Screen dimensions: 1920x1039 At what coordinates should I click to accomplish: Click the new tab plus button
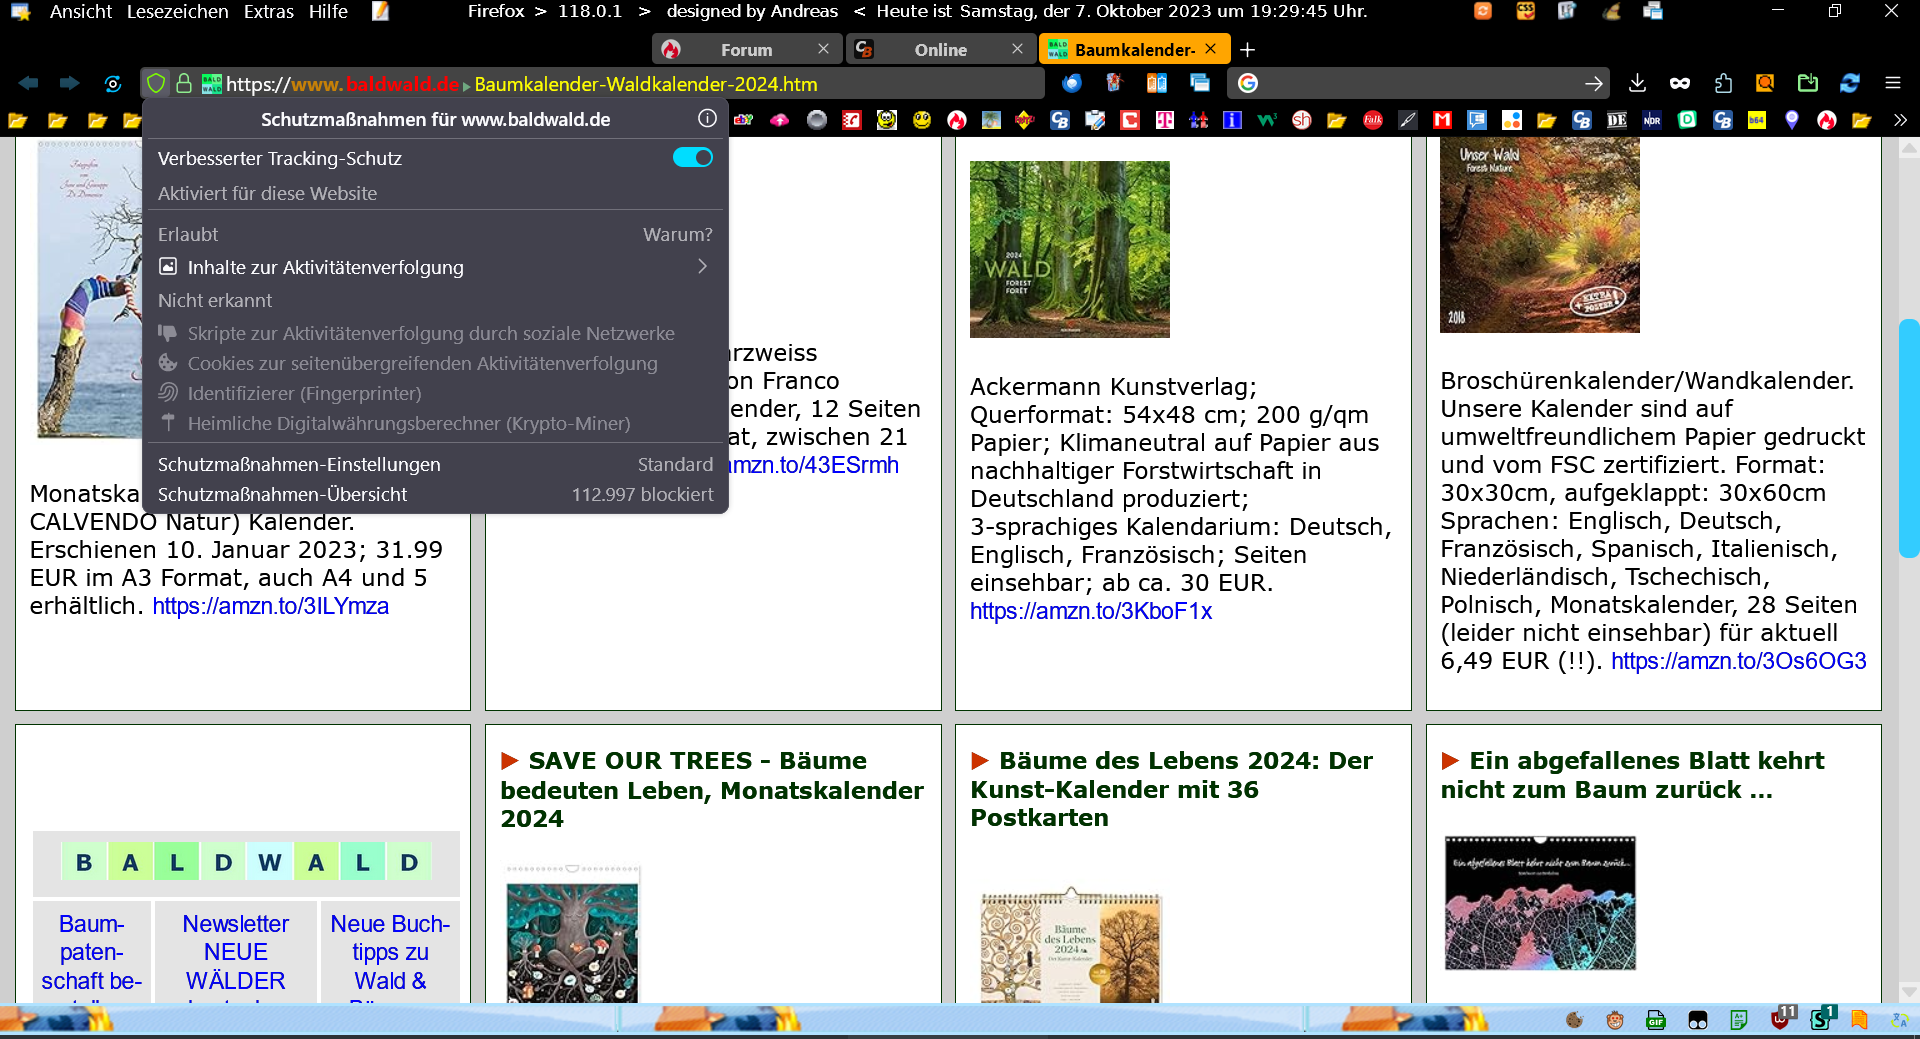(x=1247, y=50)
